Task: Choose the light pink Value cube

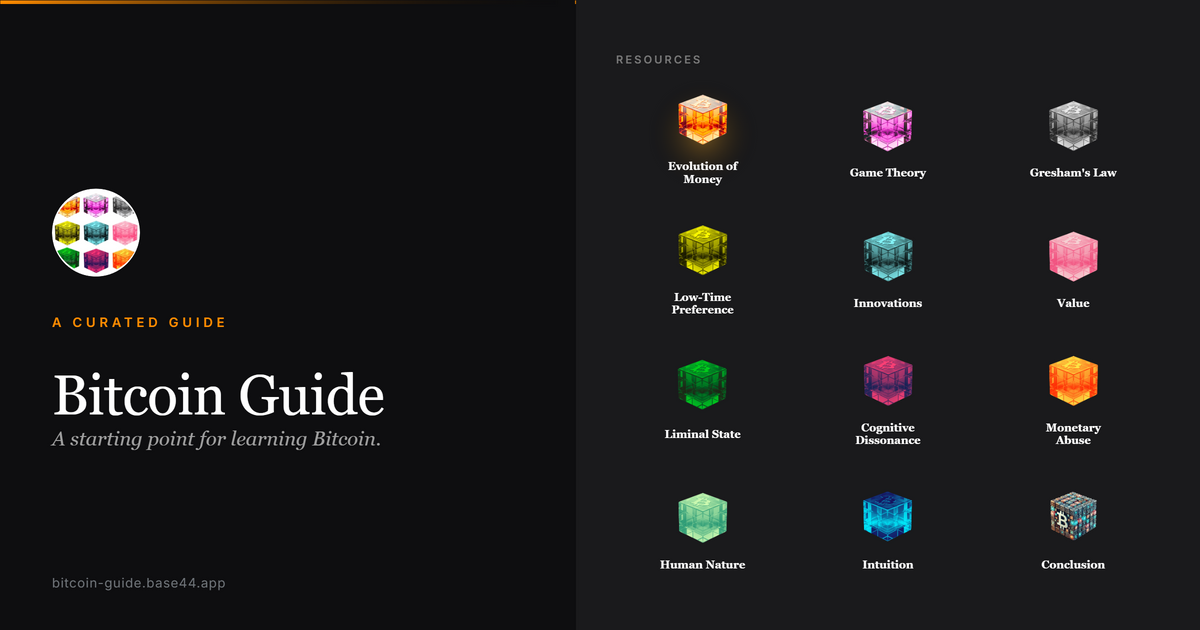Action: point(1073,254)
